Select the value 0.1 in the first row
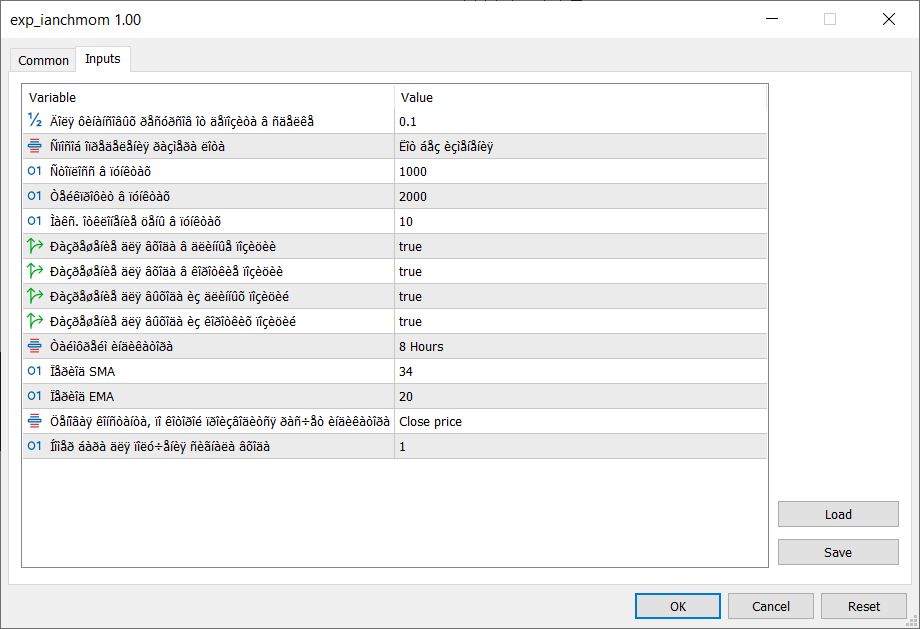Image resolution: width=920 pixels, height=629 pixels. point(580,121)
